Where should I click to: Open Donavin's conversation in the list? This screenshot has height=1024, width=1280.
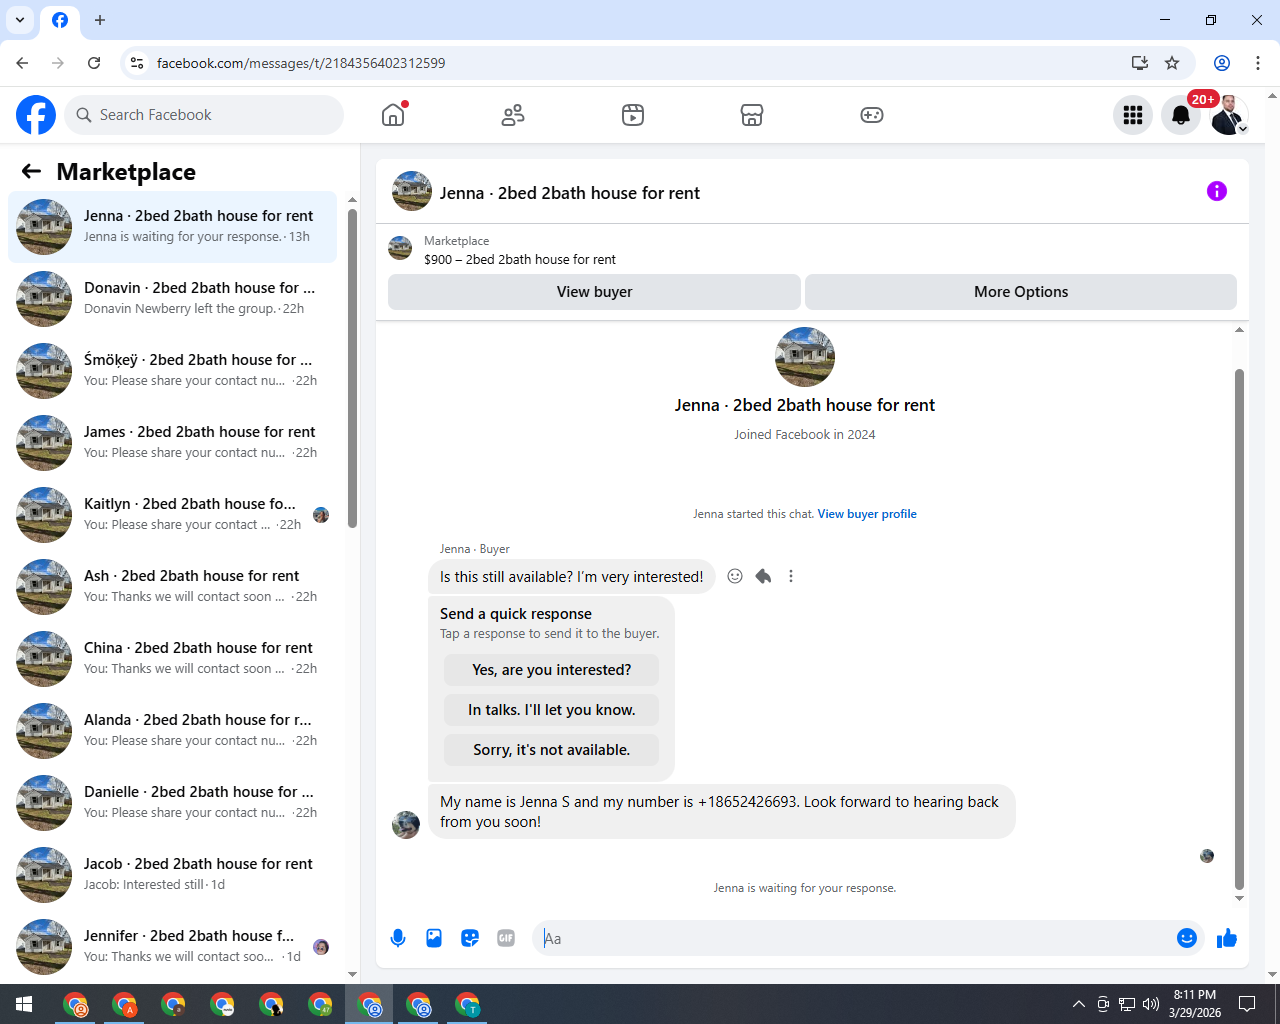click(x=172, y=299)
